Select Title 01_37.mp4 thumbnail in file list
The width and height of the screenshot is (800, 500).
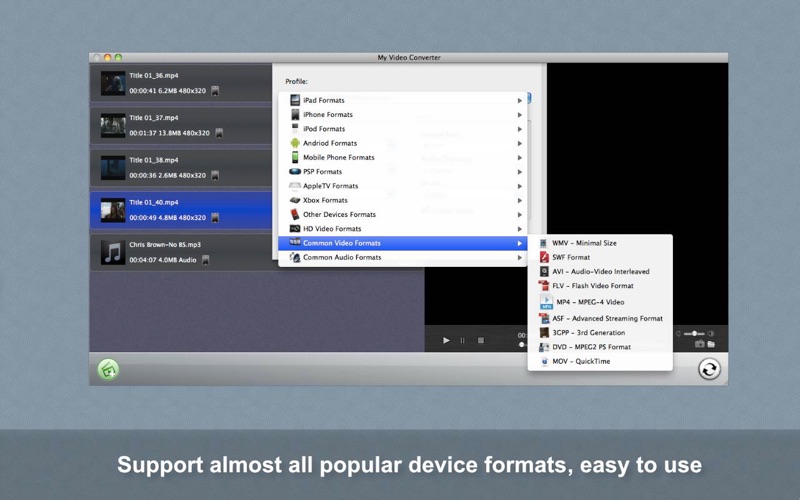pos(113,126)
